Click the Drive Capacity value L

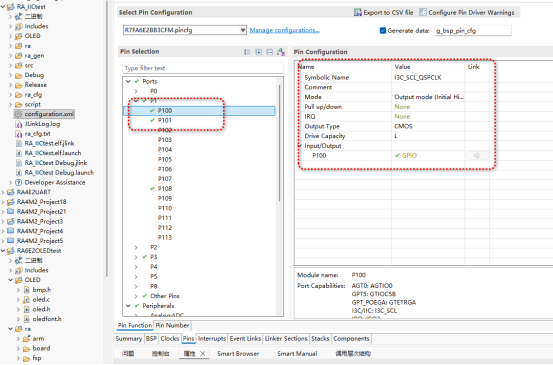pos(396,136)
